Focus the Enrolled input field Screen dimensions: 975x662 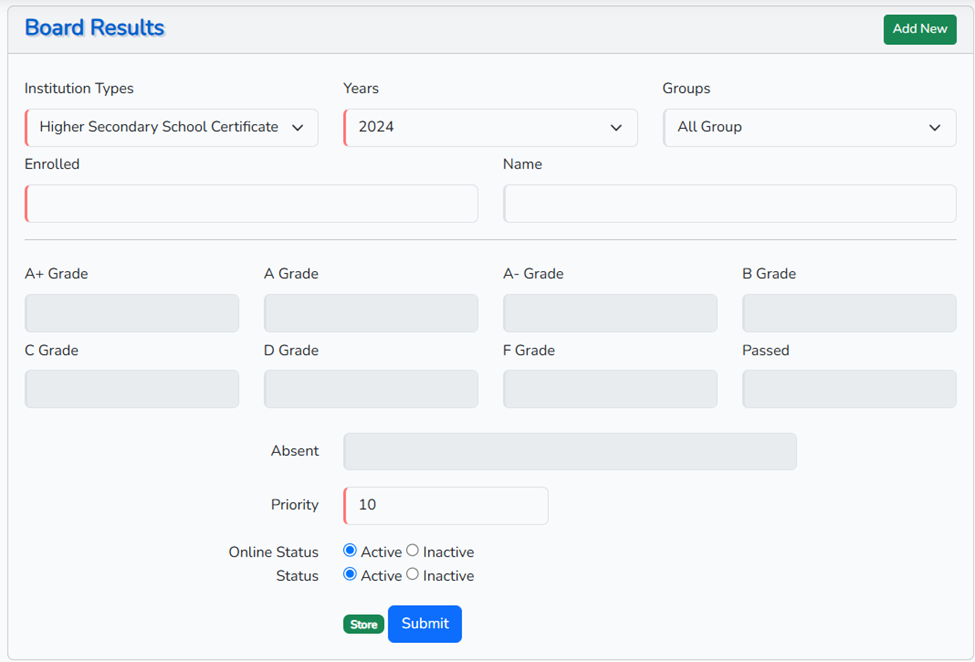click(x=251, y=204)
